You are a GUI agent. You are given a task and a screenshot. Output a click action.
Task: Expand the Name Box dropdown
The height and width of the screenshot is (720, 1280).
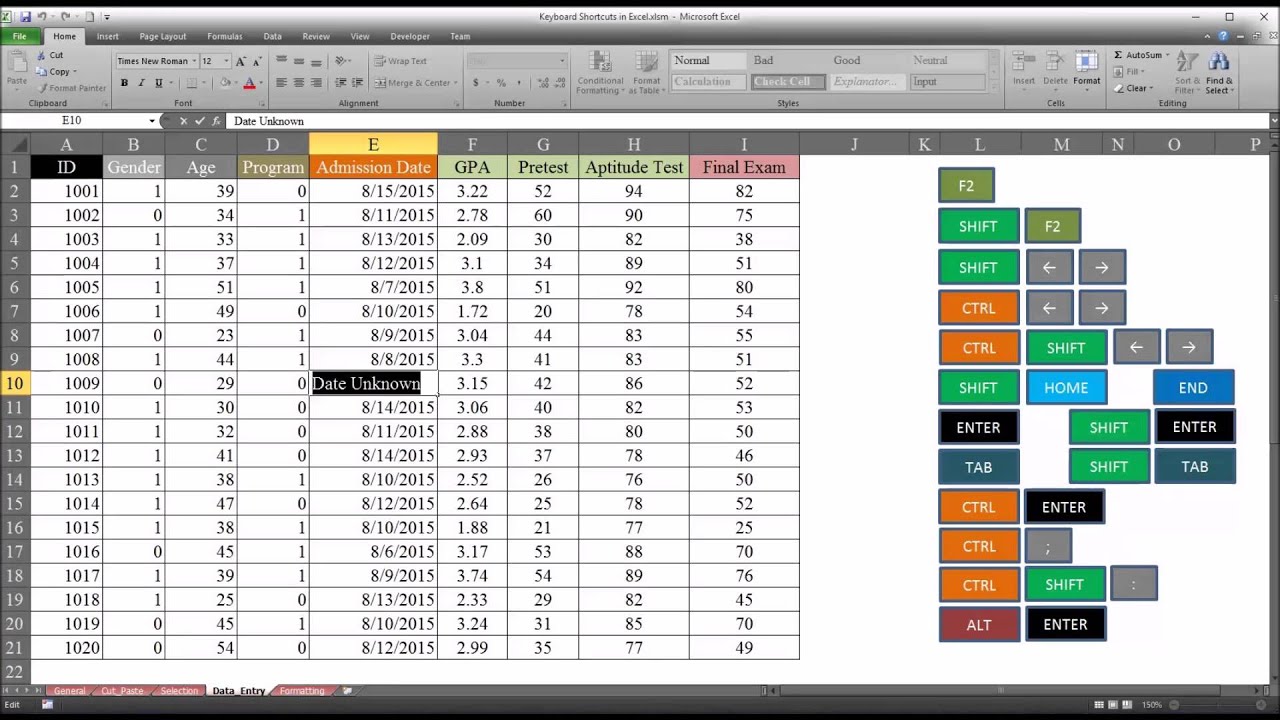coord(152,121)
